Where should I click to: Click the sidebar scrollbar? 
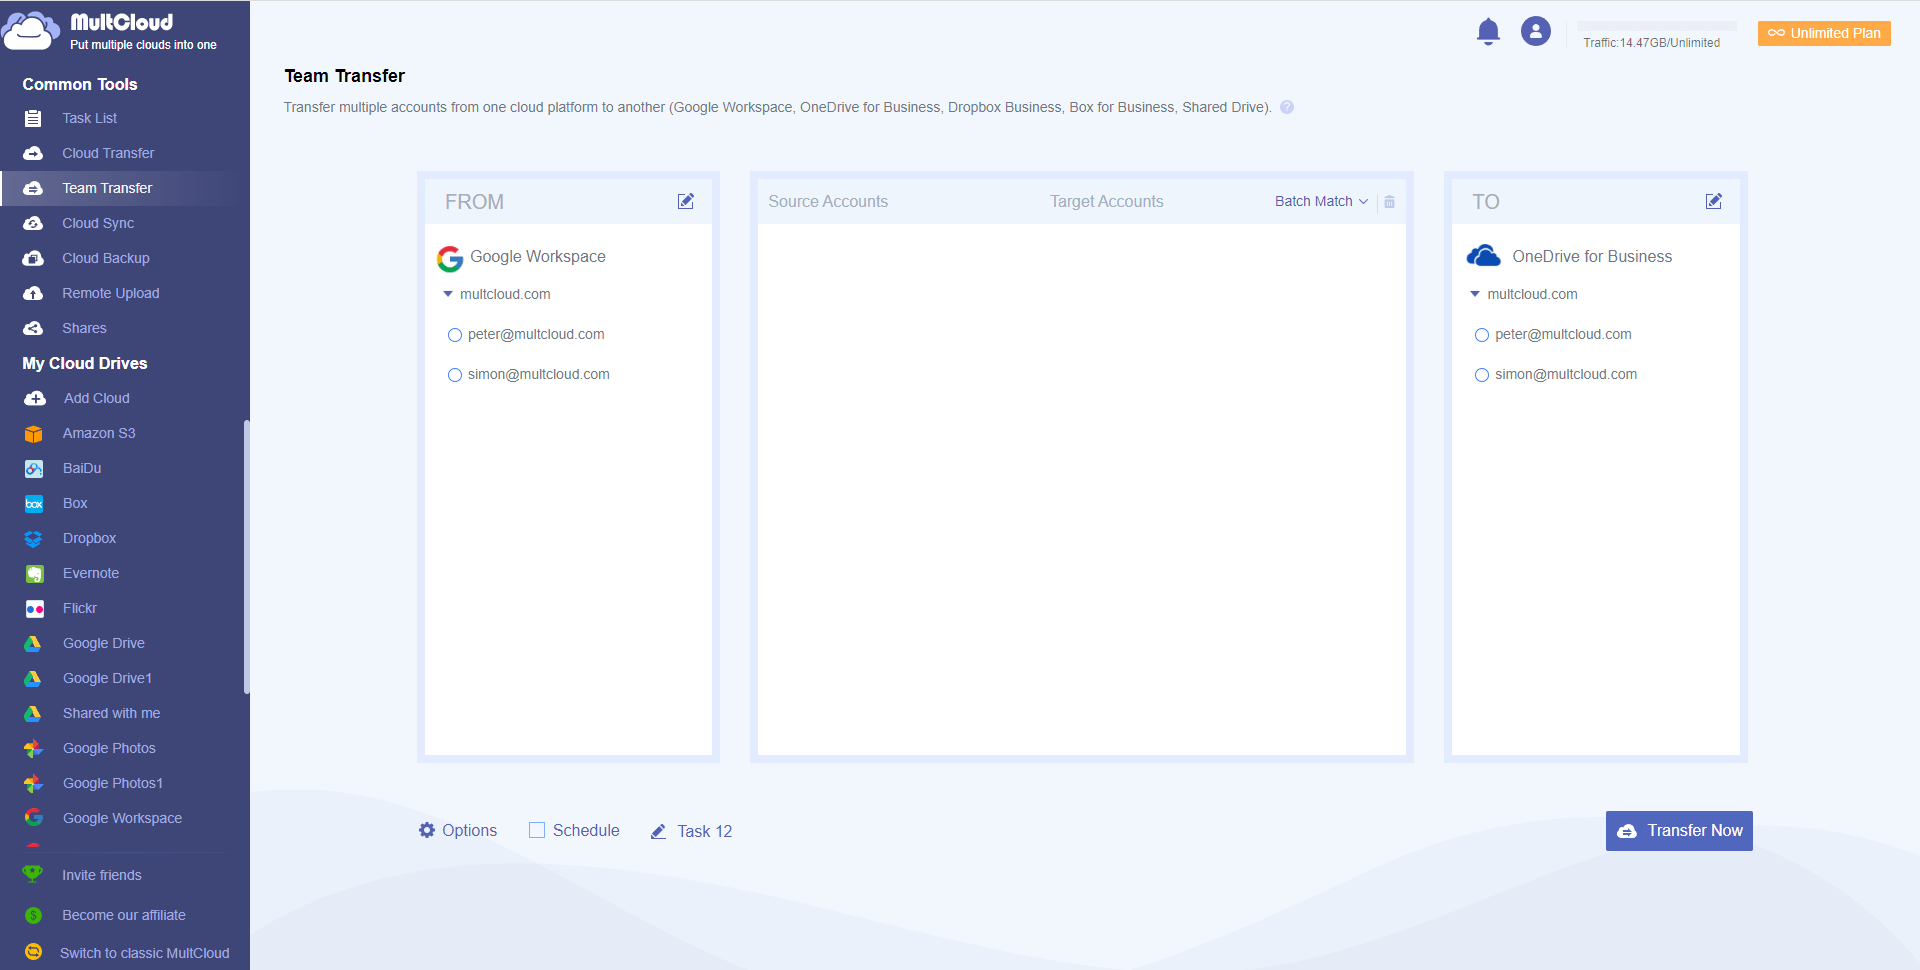pos(246,556)
